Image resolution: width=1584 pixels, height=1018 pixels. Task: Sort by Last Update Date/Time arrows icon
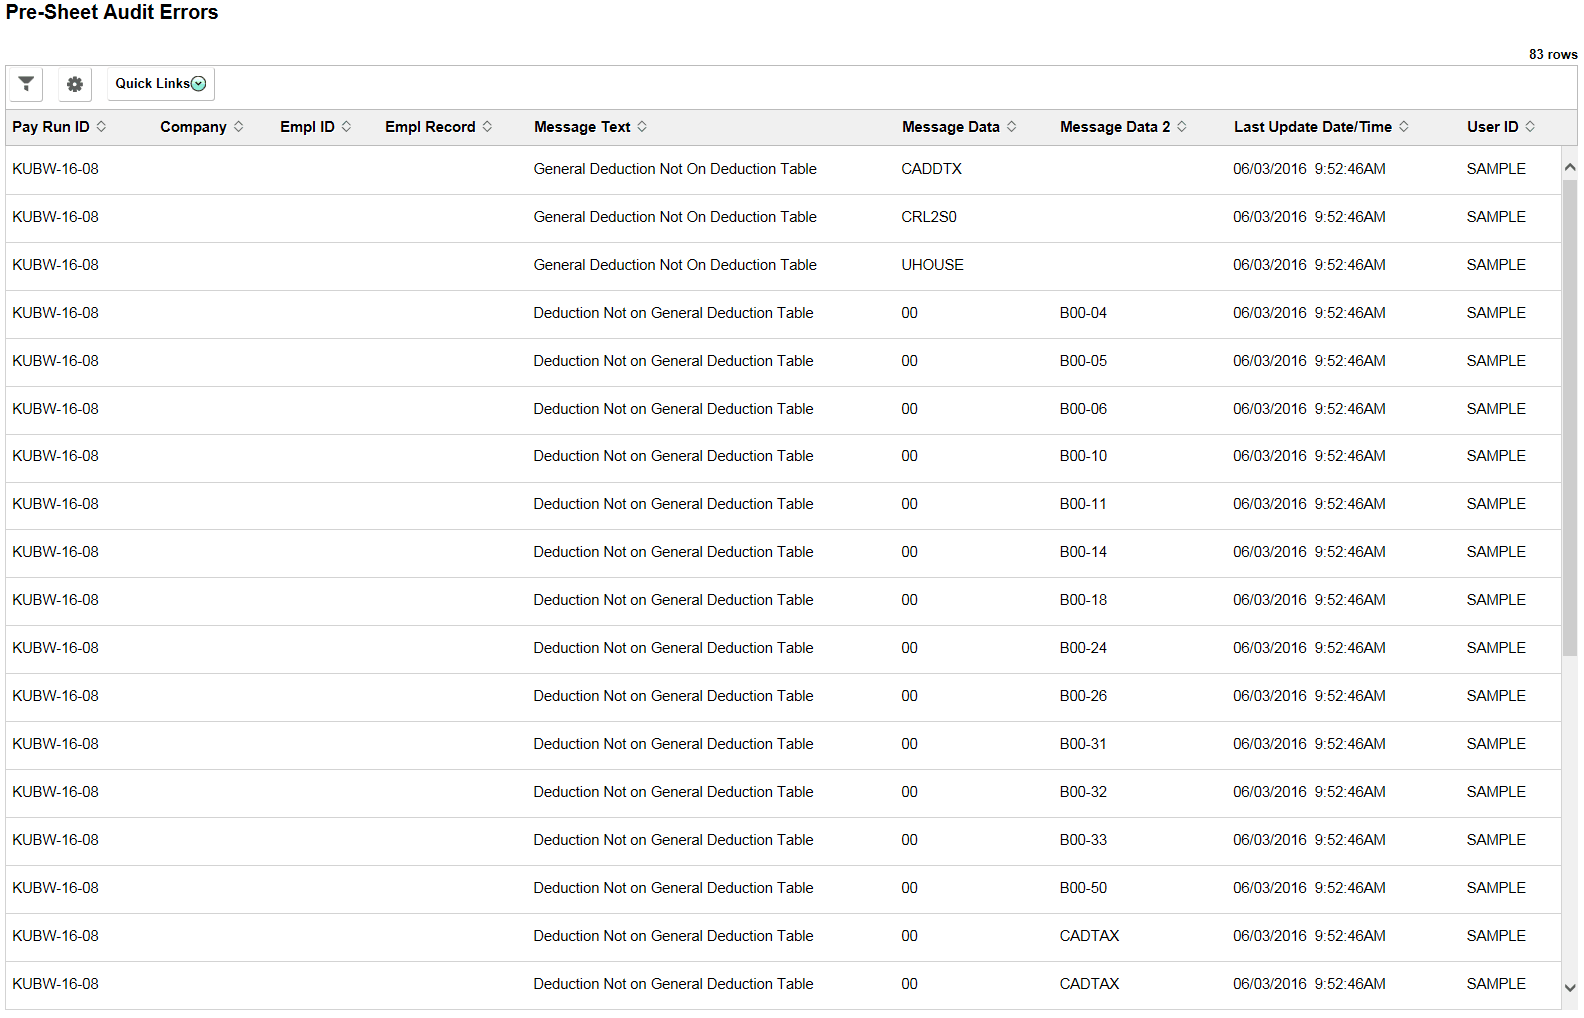click(1403, 127)
